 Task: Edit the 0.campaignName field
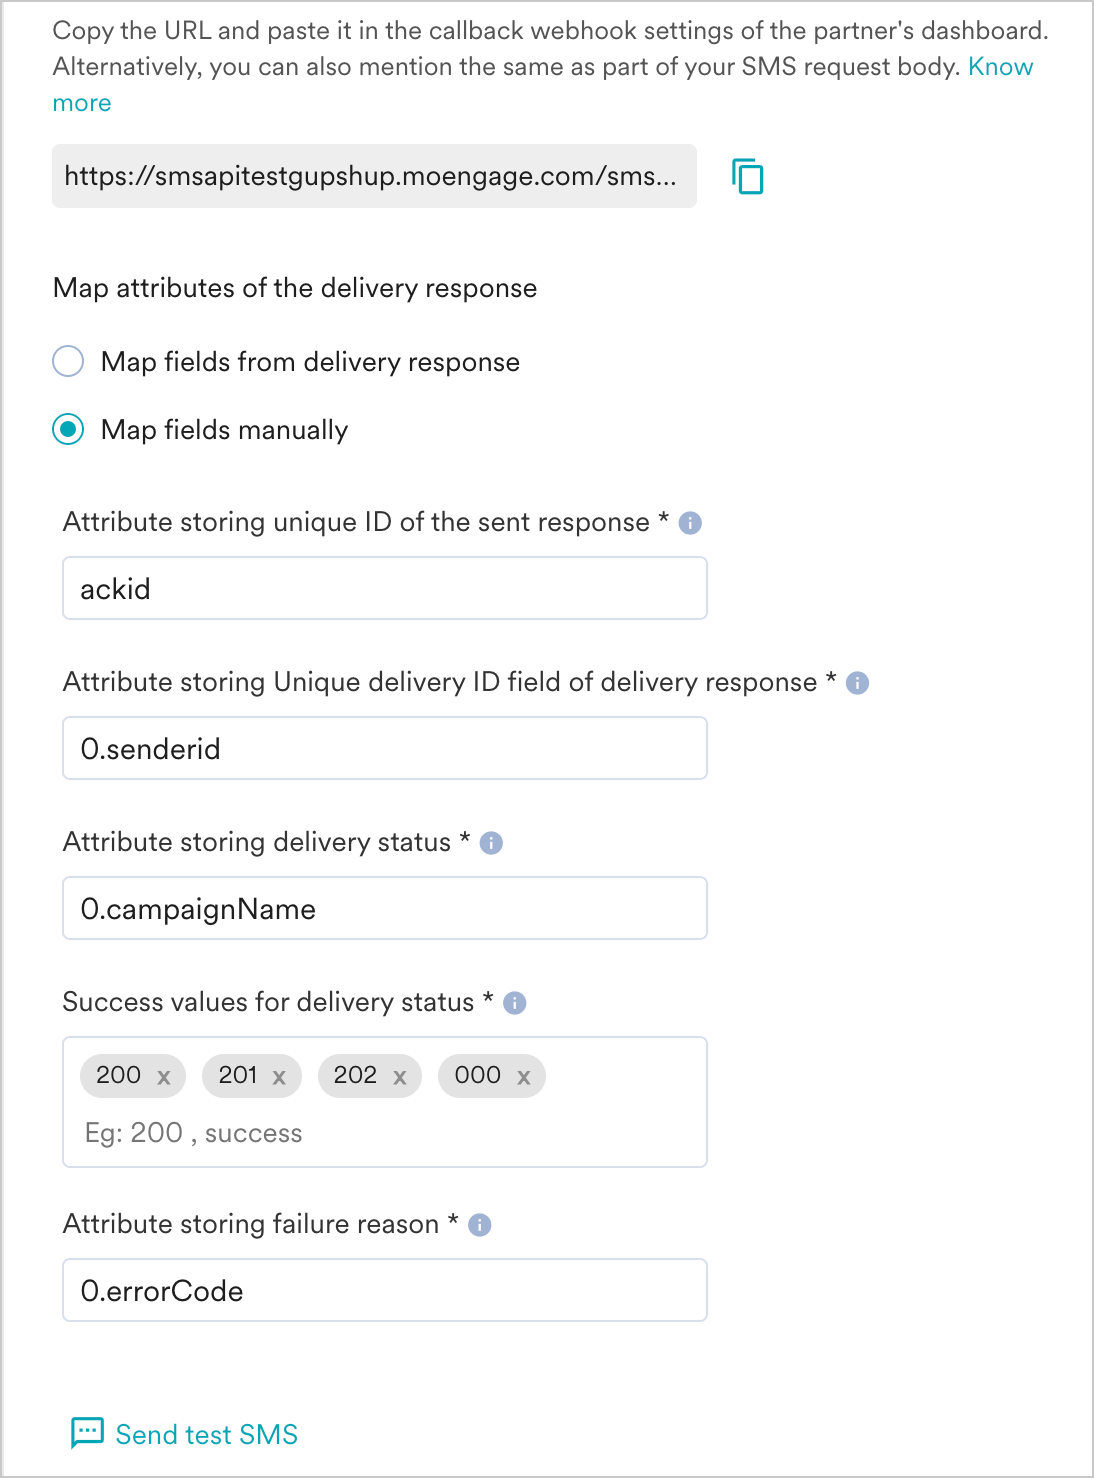point(385,908)
